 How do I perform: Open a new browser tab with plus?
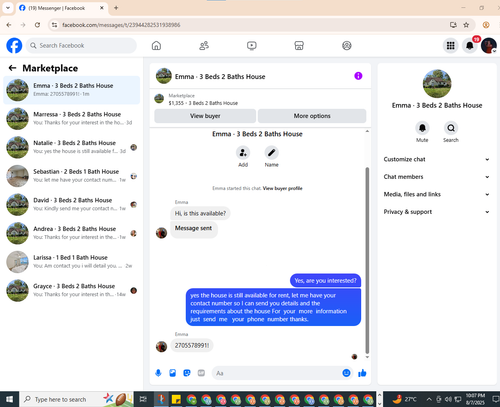(x=116, y=8)
